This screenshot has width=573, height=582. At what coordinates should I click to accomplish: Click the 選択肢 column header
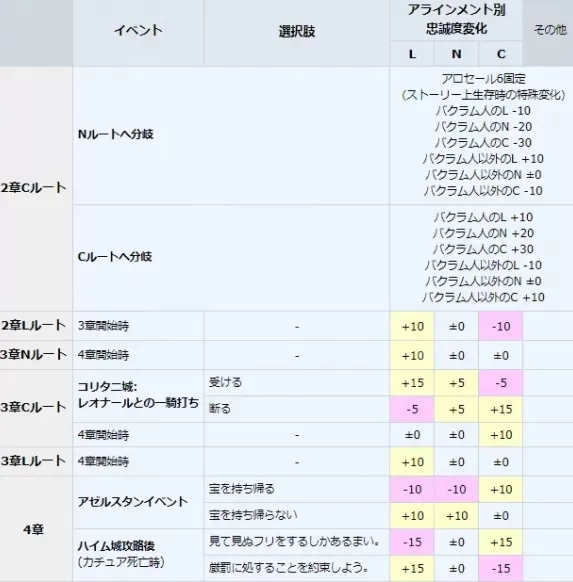tap(297, 32)
